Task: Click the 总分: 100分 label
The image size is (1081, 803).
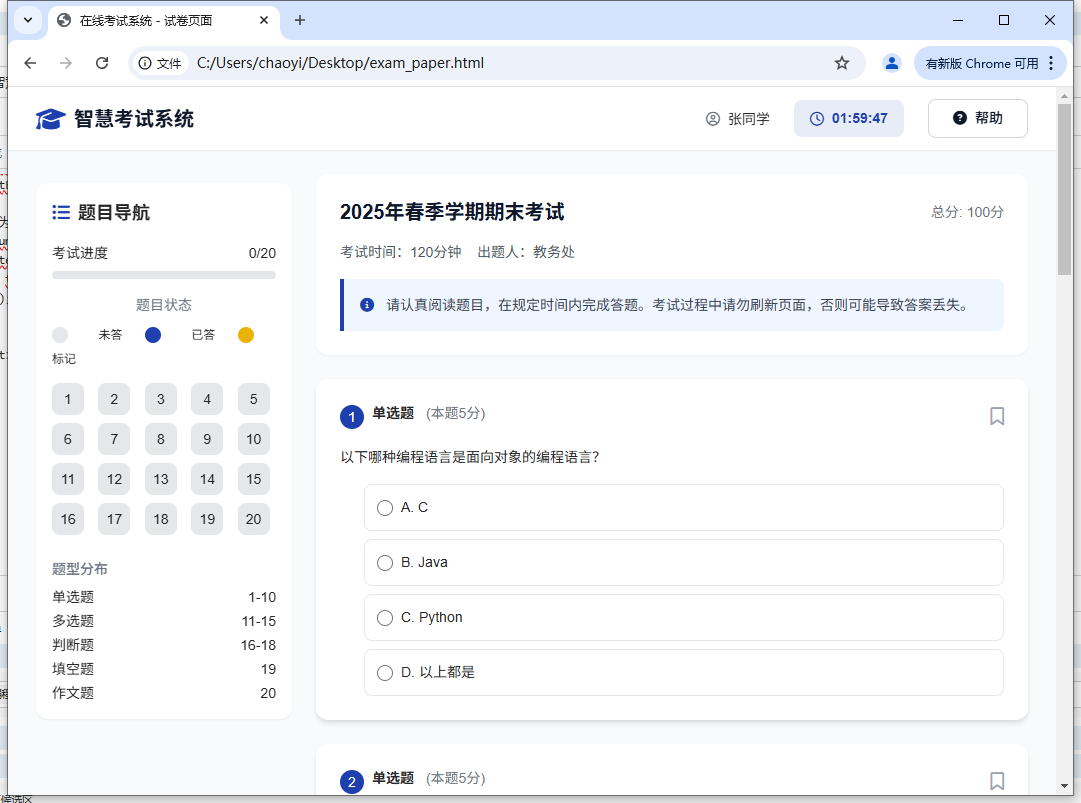Action: [x=967, y=212]
